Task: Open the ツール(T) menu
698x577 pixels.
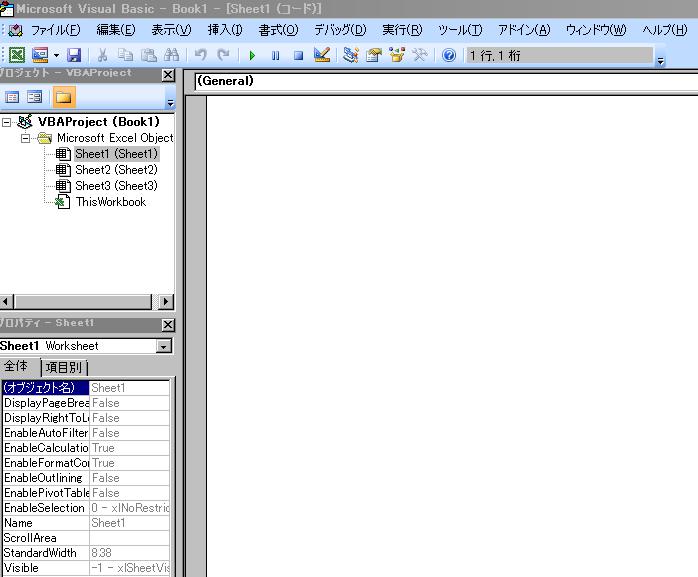Action: 460,30
